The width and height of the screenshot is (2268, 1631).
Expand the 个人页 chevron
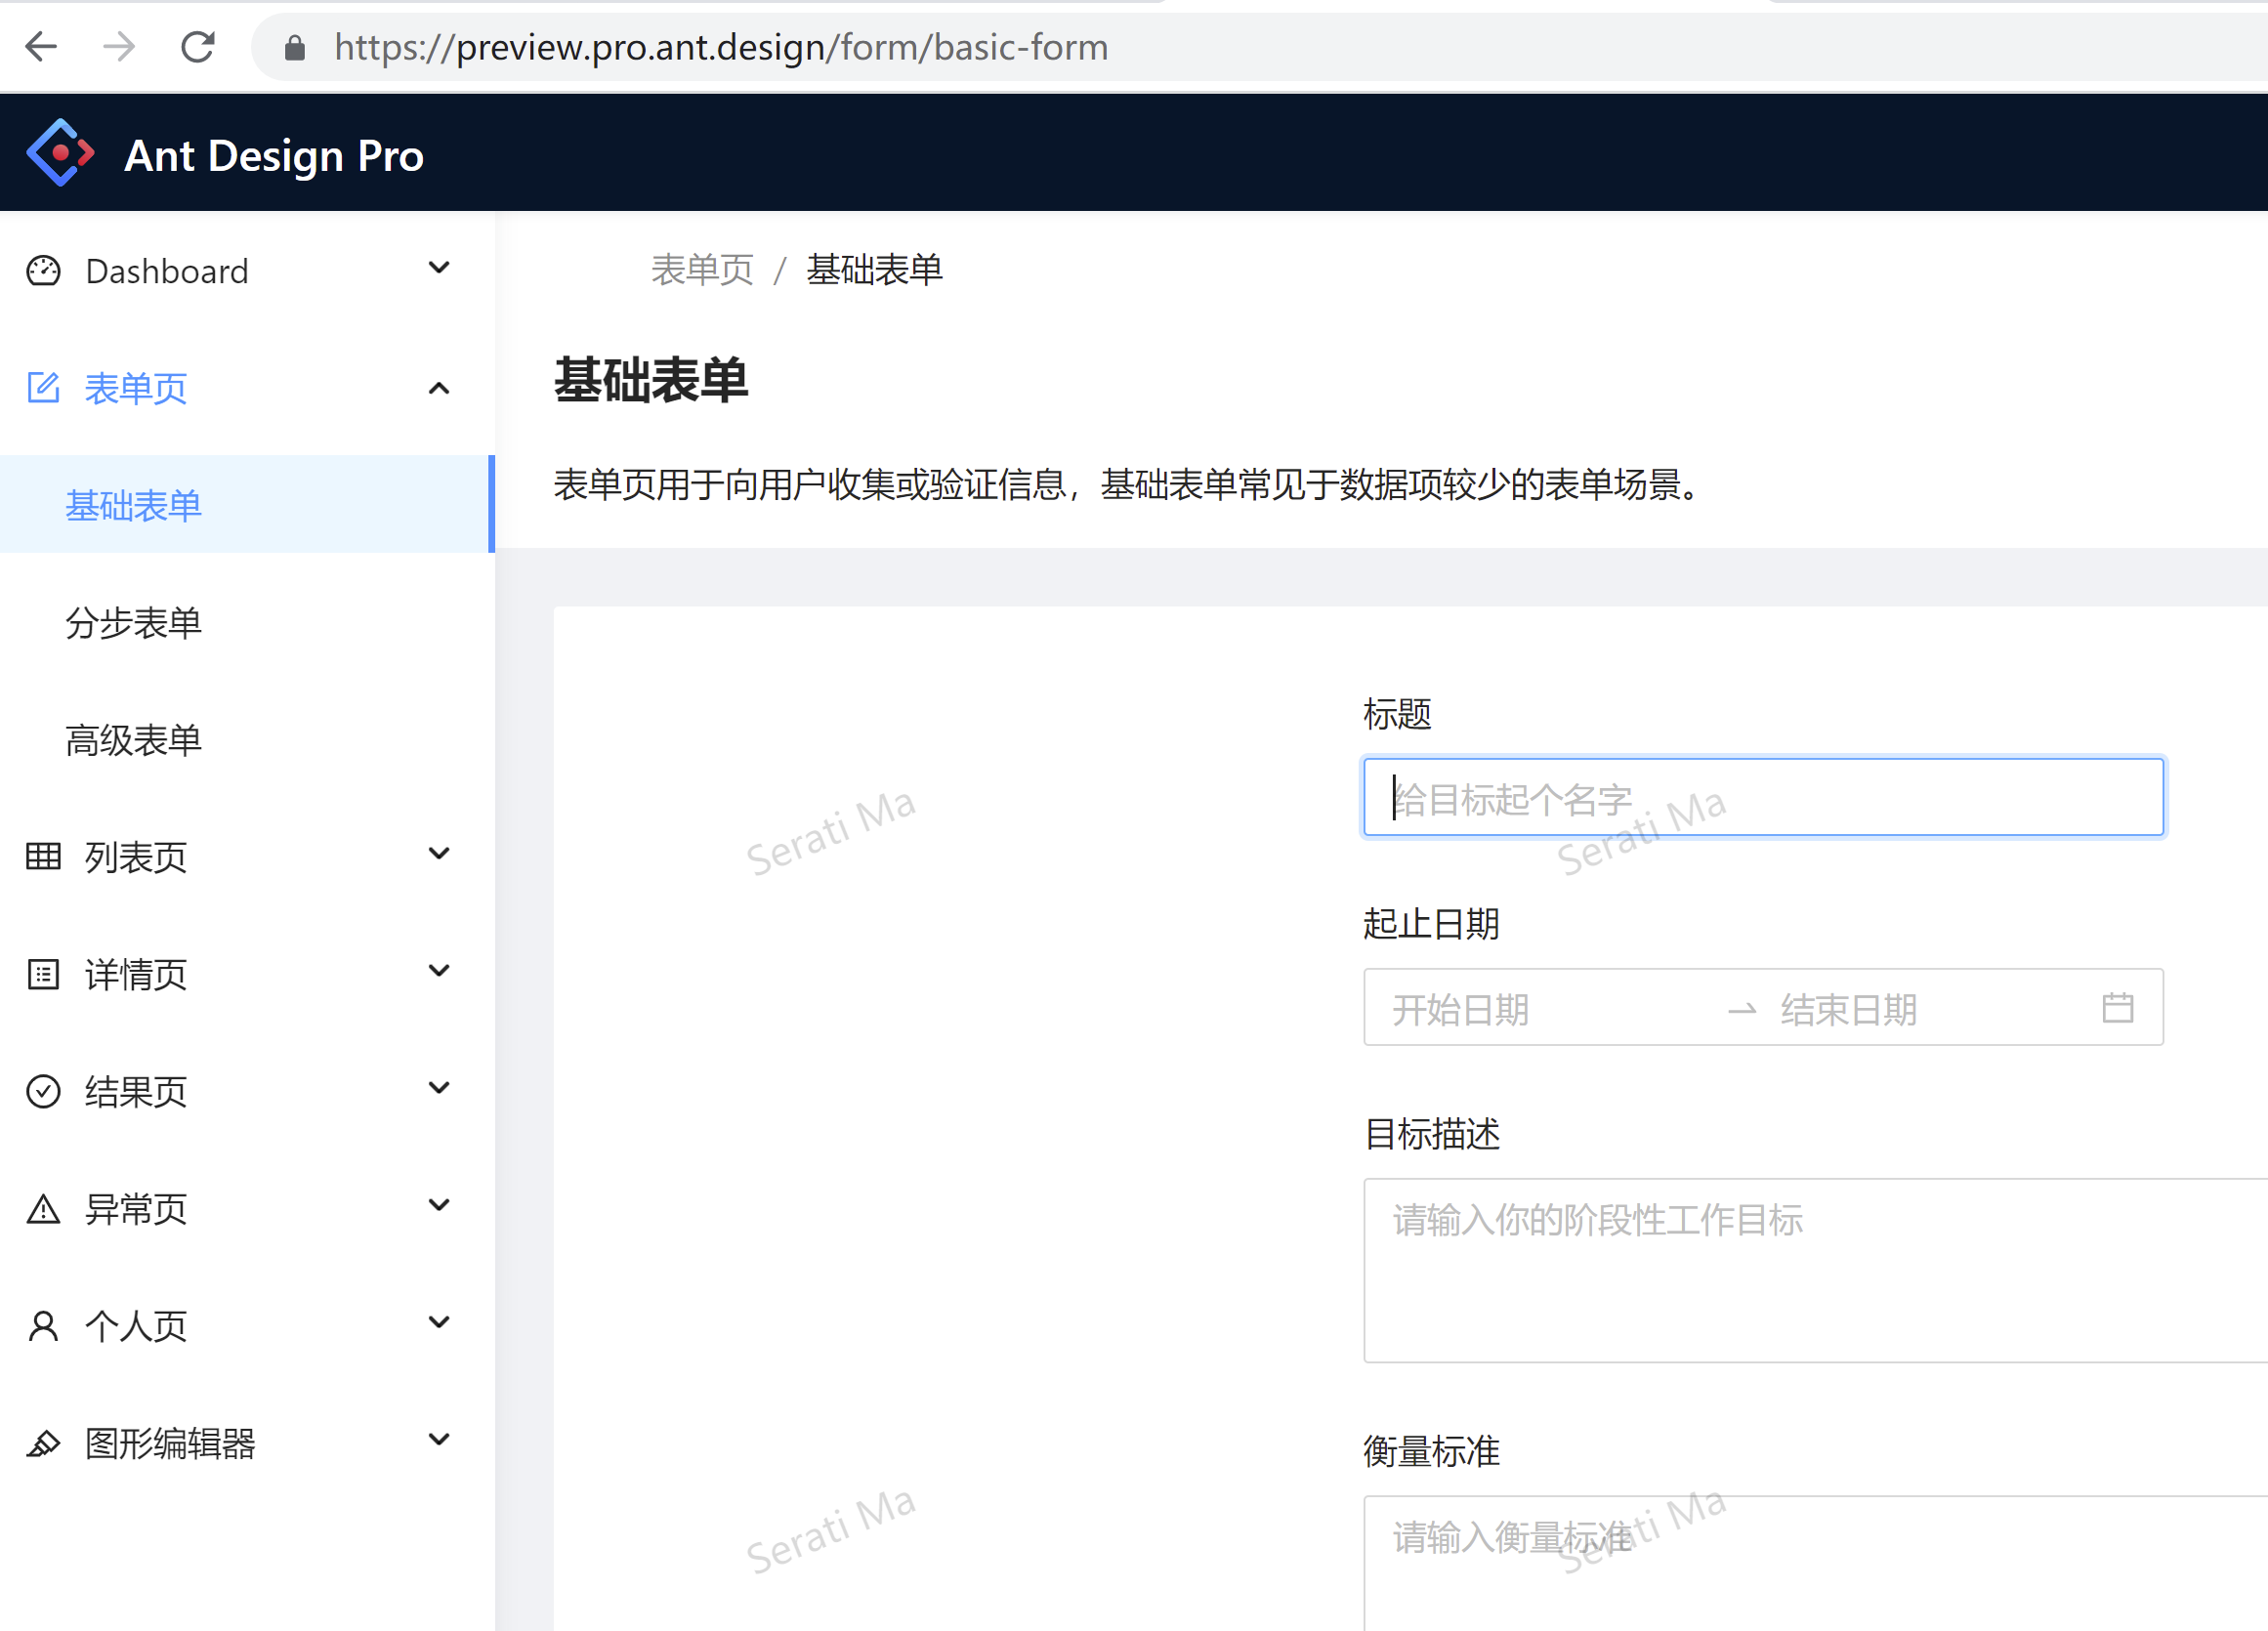click(x=439, y=1322)
